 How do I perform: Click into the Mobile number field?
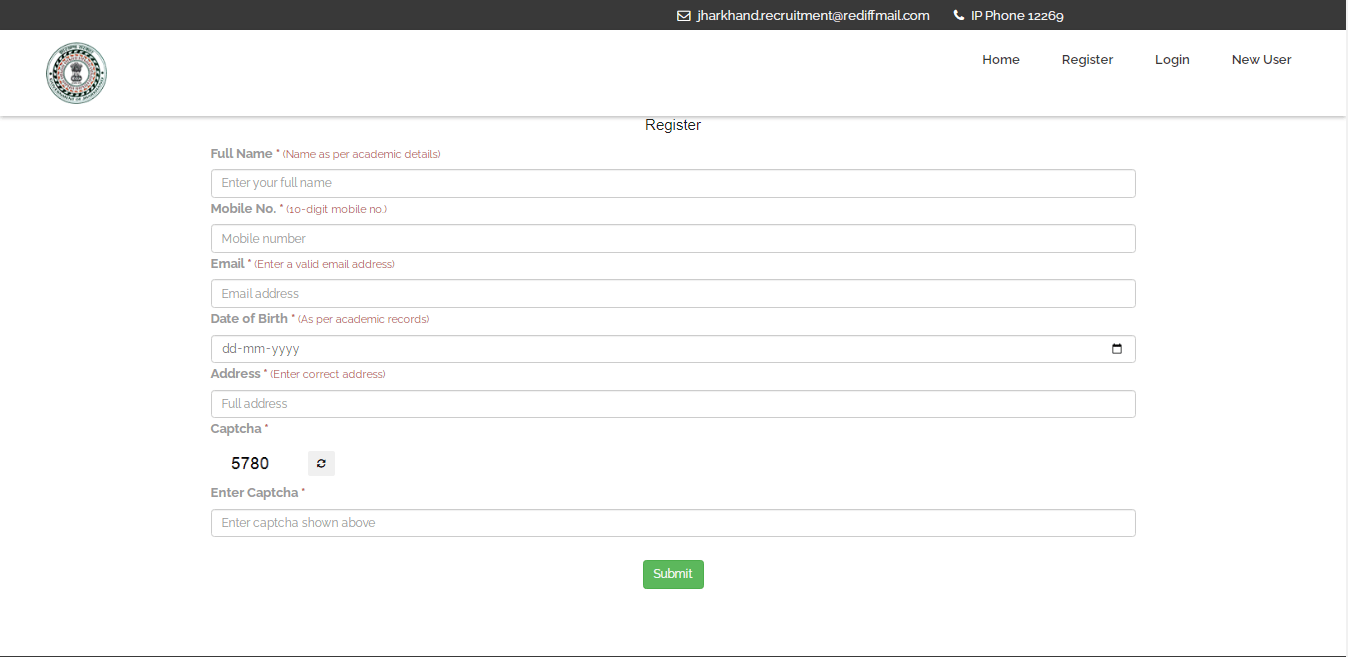click(x=672, y=239)
